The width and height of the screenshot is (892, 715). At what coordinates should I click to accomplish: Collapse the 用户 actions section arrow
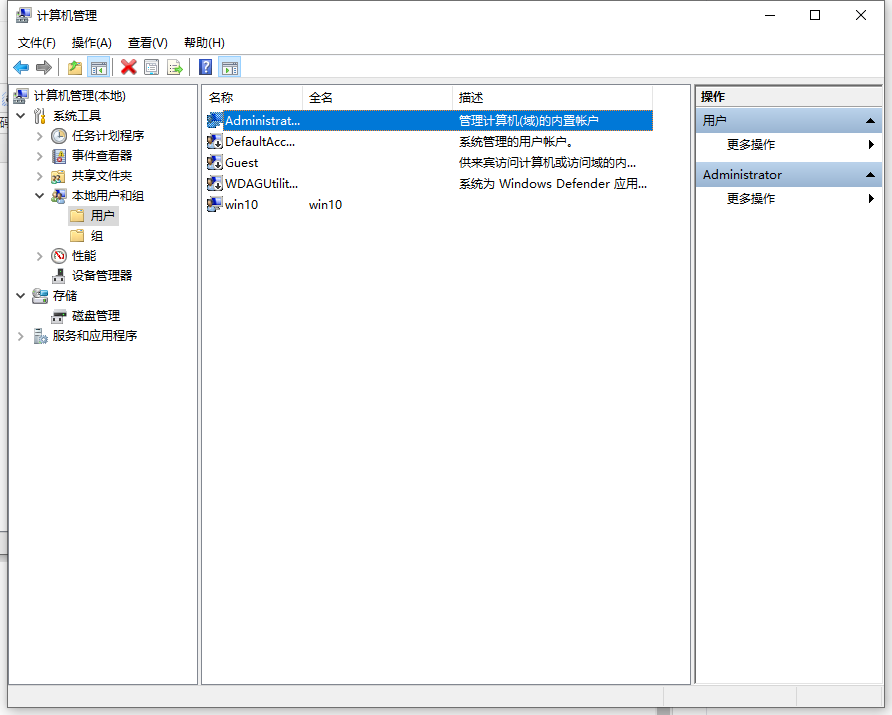[x=871, y=121]
